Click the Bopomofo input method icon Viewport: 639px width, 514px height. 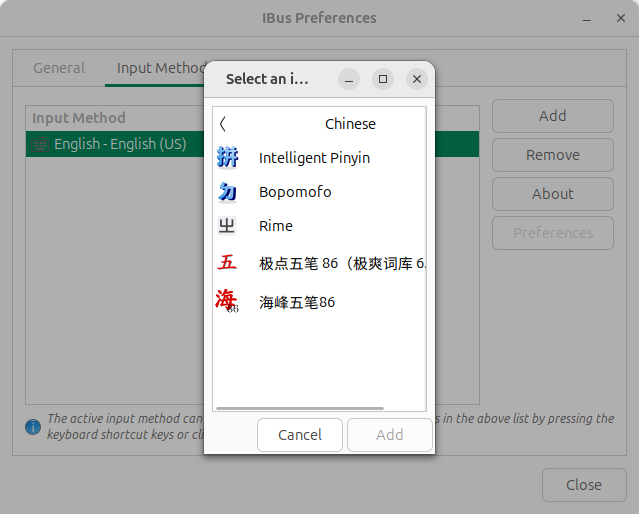point(227,192)
